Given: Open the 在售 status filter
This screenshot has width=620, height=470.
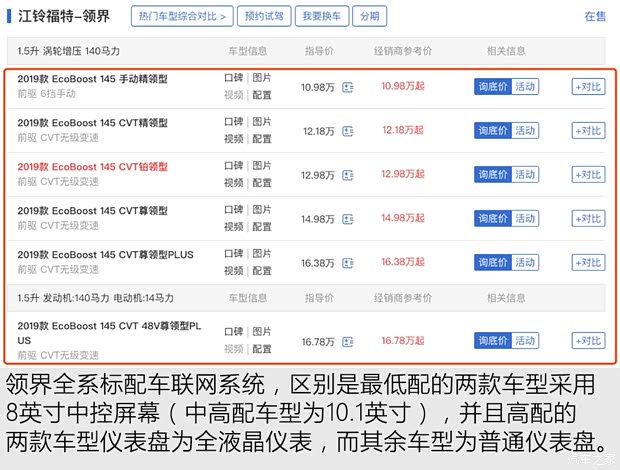Looking at the screenshot, I should (x=595, y=17).
